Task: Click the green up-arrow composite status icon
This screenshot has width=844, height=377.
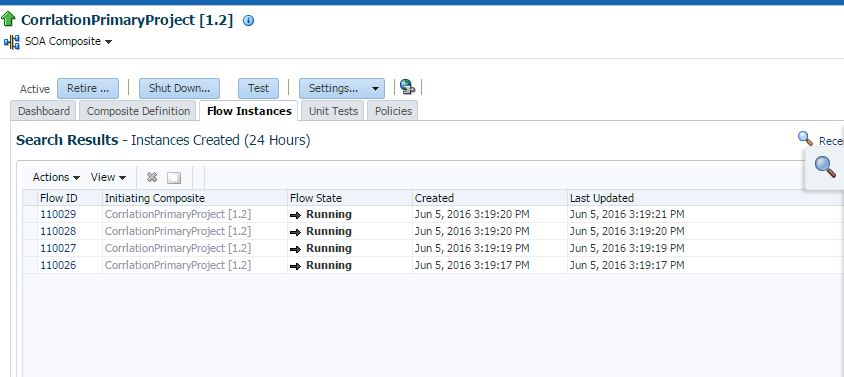Action: point(8,19)
